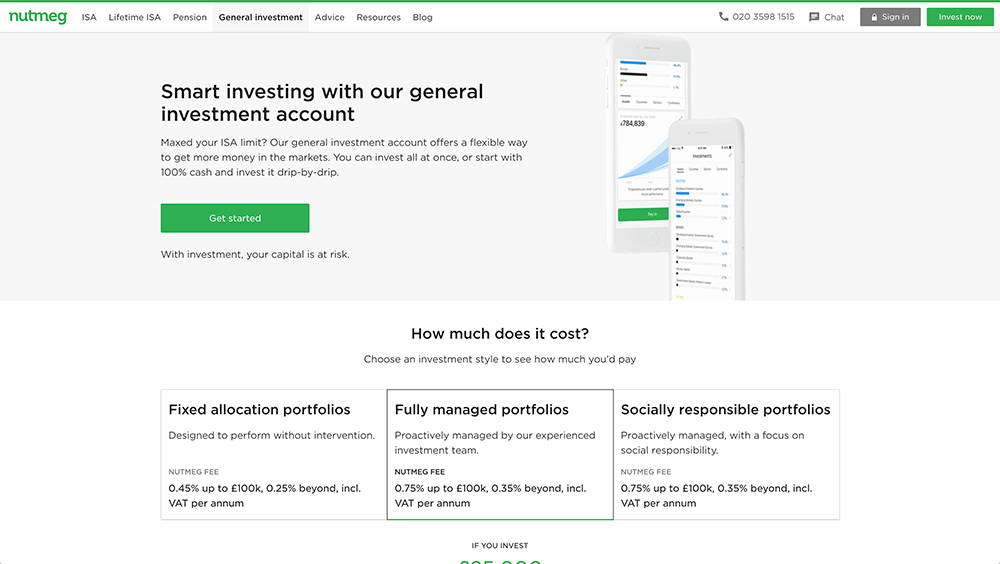1000x564 pixels.
Task: Navigate to Resources
Action: [378, 17]
